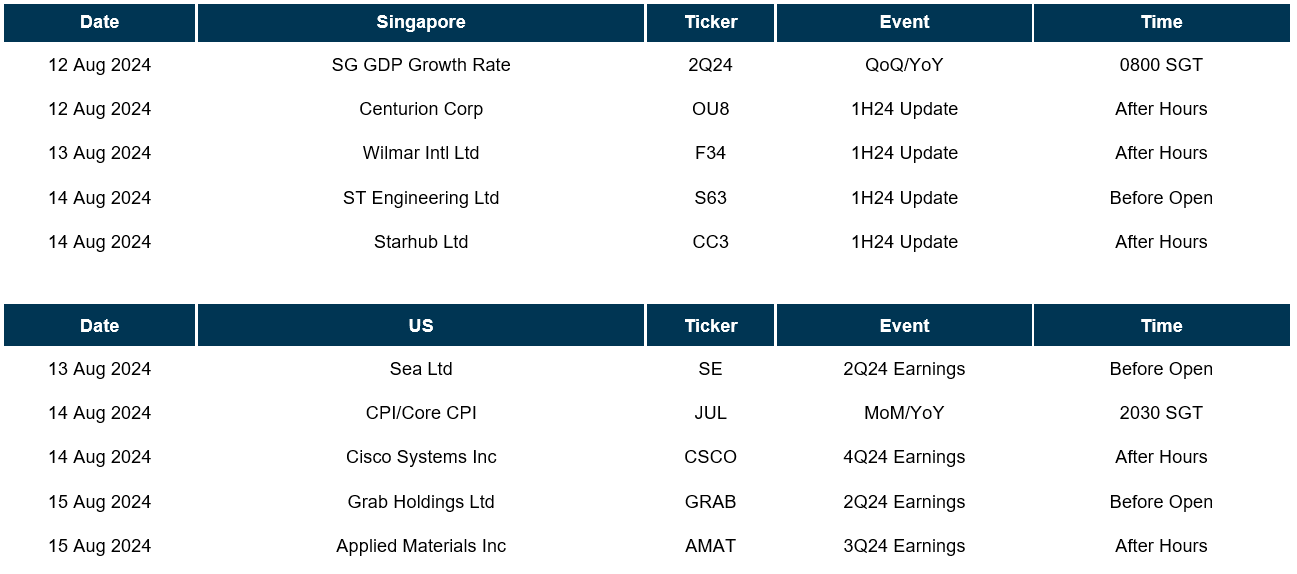
Task: Select the ST Engineering Ltd cell
Action: pyautogui.click(x=421, y=198)
